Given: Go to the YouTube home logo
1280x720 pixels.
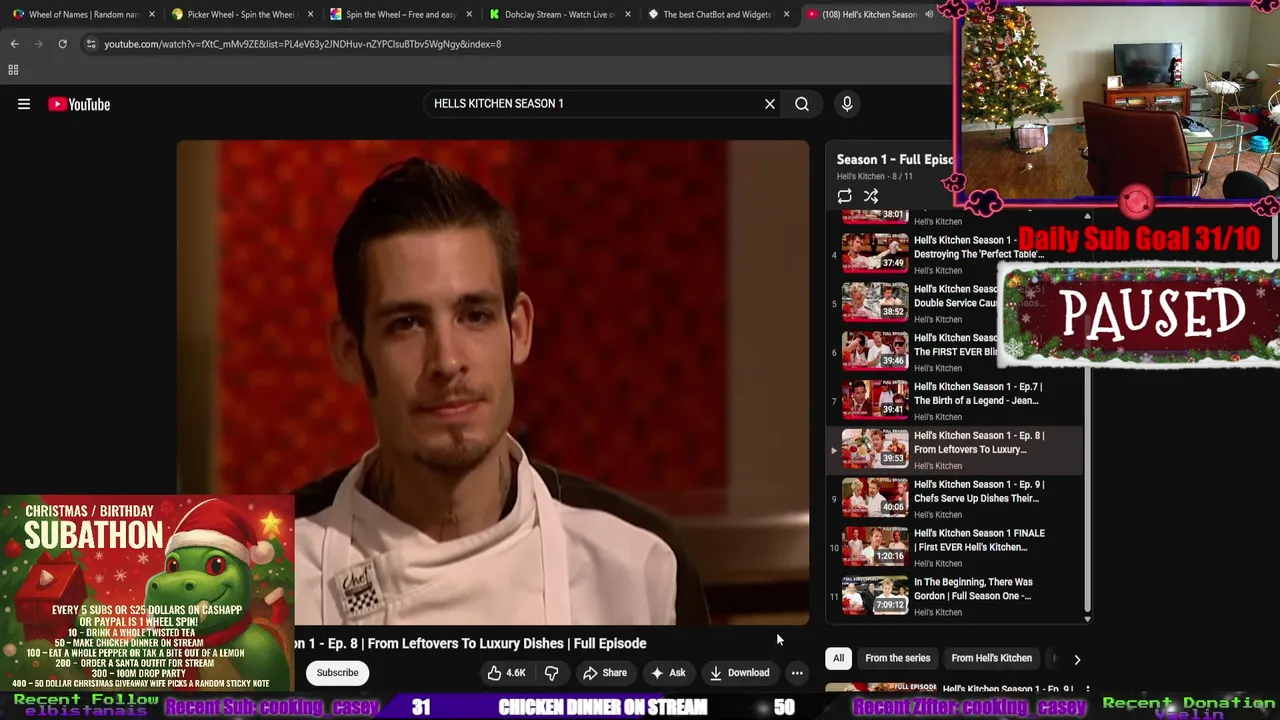Looking at the screenshot, I should (79, 104).
